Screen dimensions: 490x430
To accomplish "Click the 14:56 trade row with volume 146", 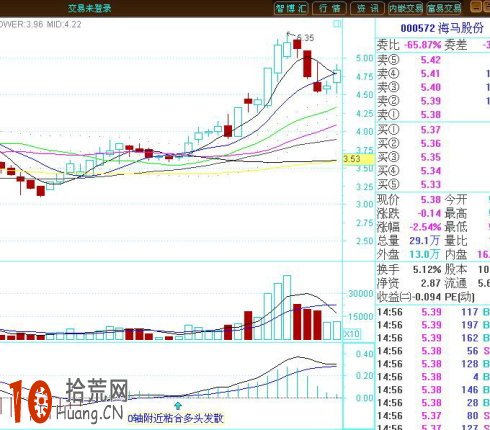I will (x=433, y=390).
